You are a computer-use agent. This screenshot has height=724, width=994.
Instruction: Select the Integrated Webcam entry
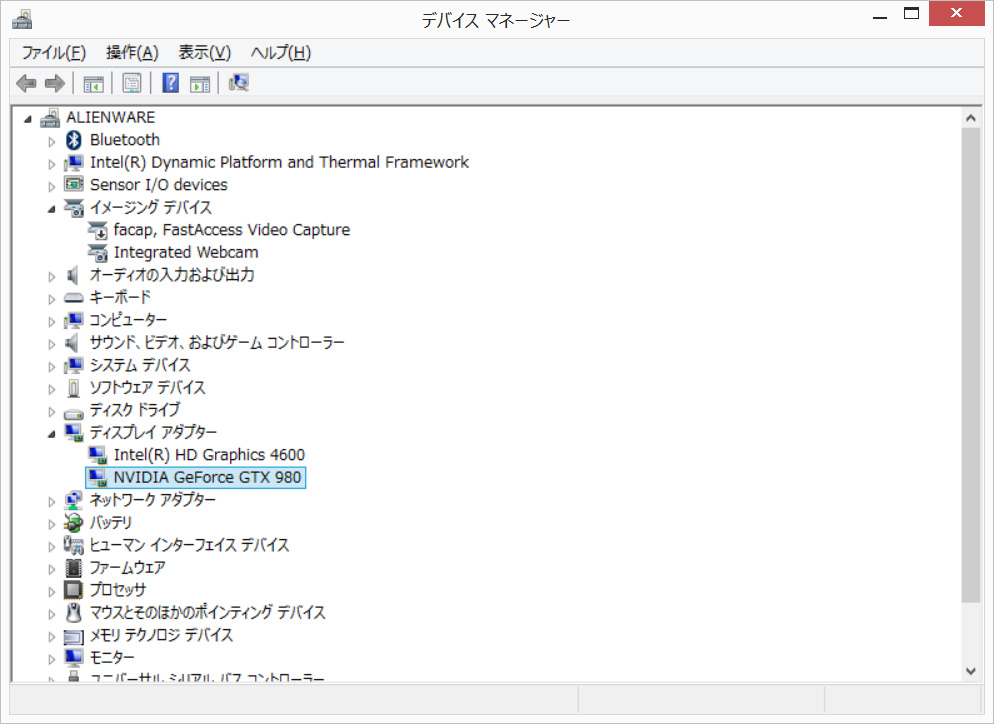click(186, 252)
